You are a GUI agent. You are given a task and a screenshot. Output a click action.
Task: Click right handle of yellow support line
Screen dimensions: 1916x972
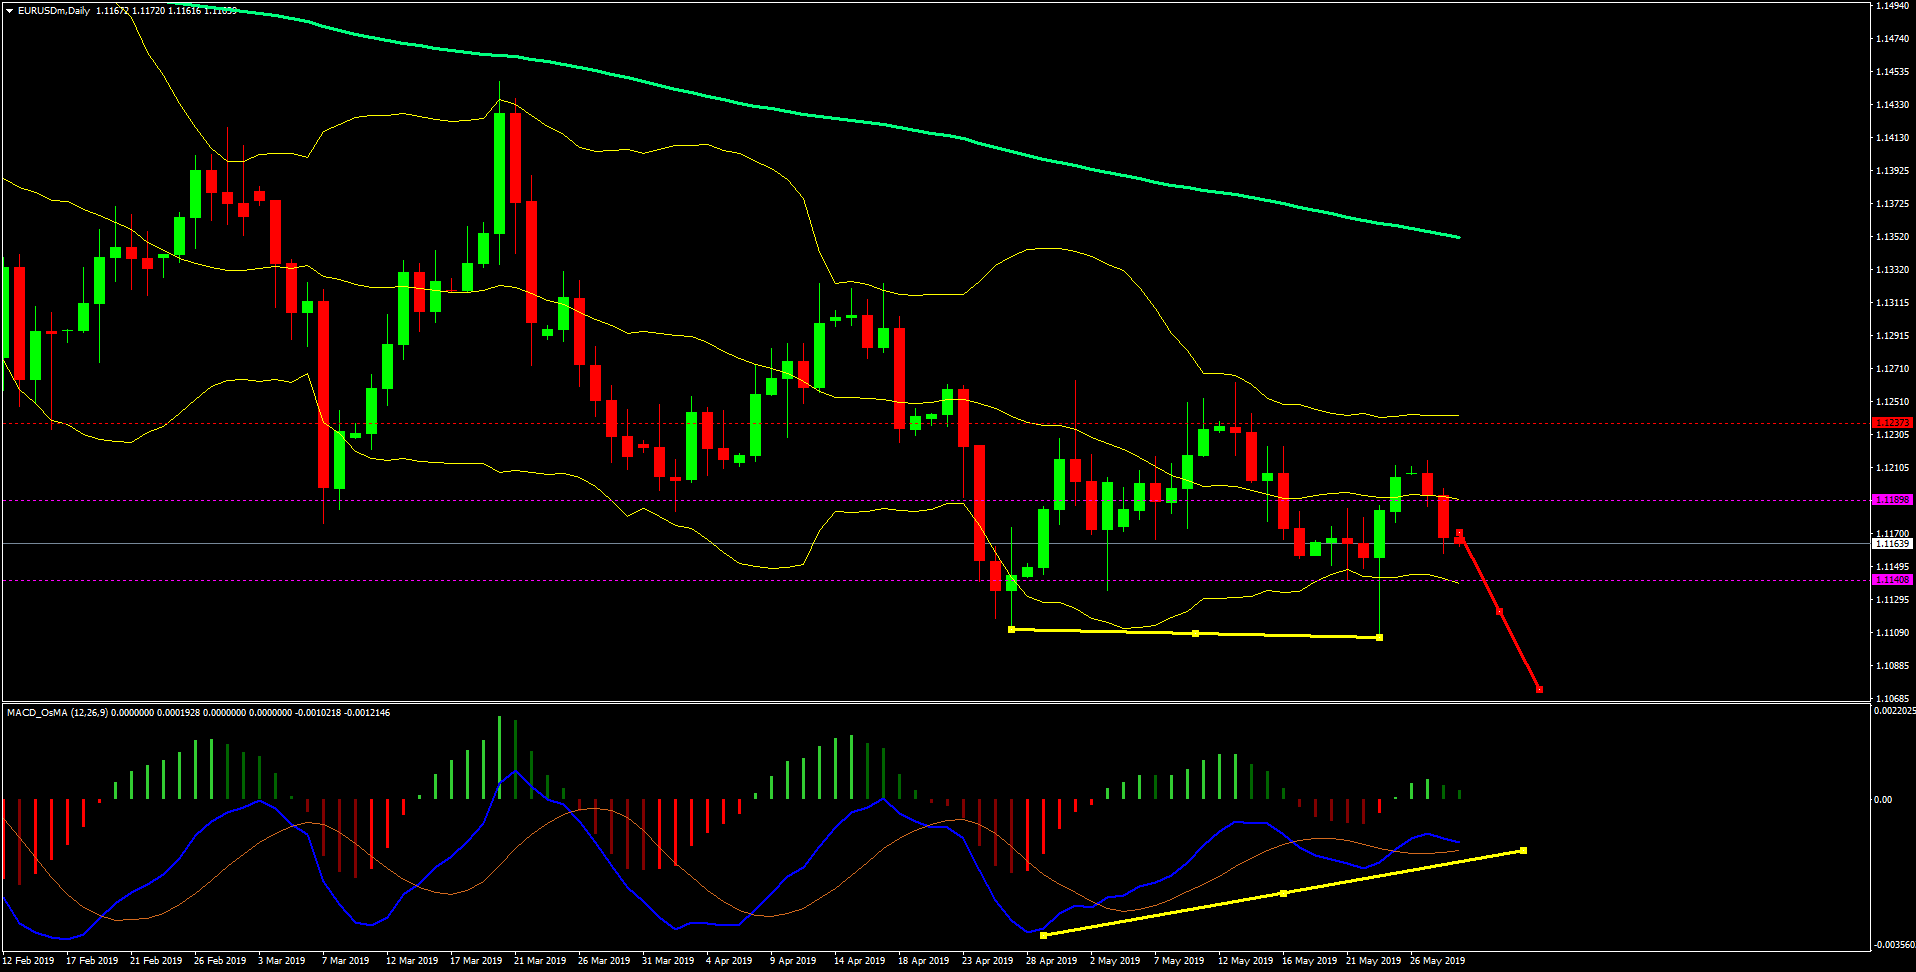pos(1380,637)
